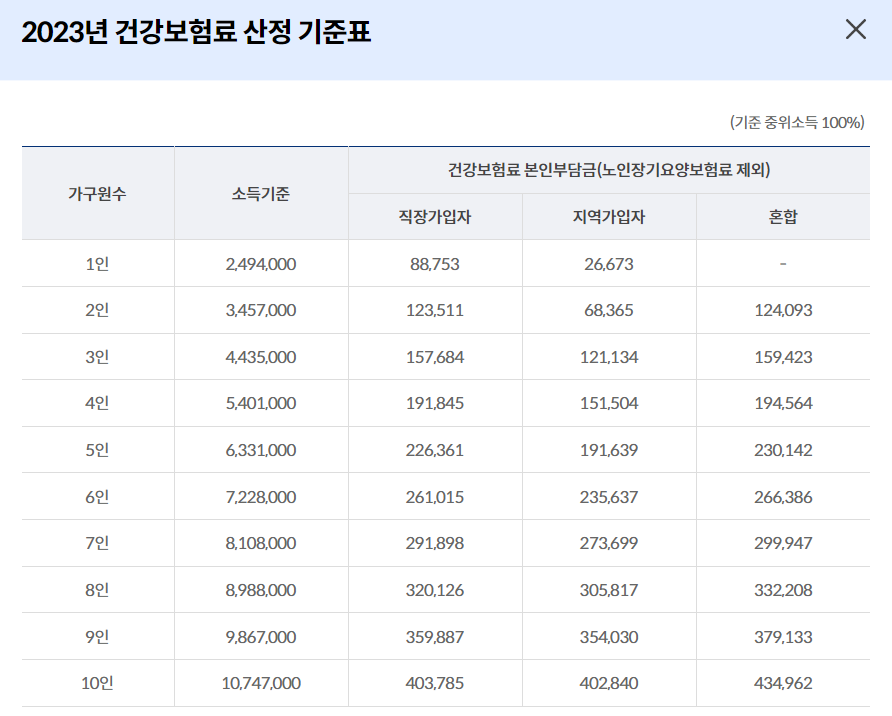Select income value 7,228,000
The image size is (892, 716).
[x=261, y=497]
